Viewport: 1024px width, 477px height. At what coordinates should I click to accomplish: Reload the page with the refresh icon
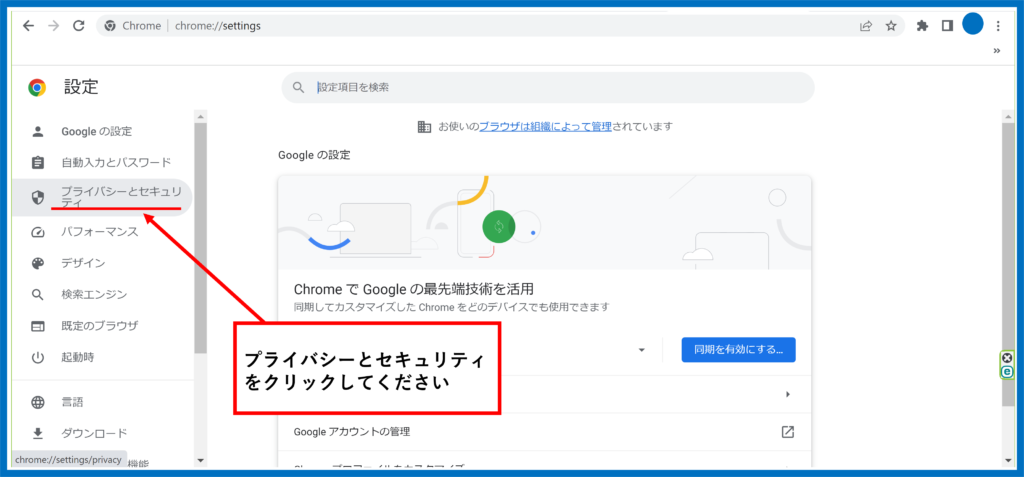click(x=79, y=26)
